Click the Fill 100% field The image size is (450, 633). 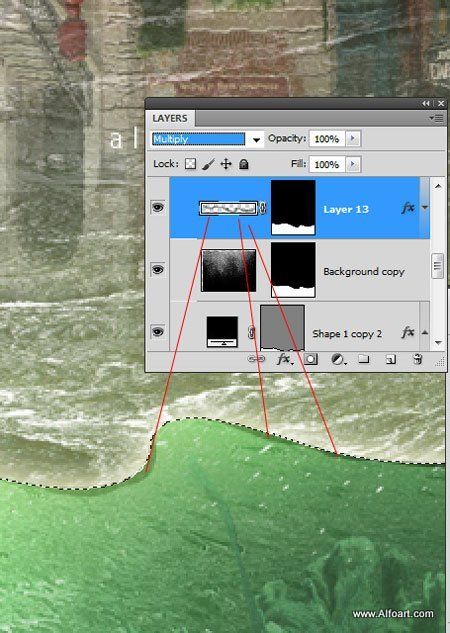(327, 165)
